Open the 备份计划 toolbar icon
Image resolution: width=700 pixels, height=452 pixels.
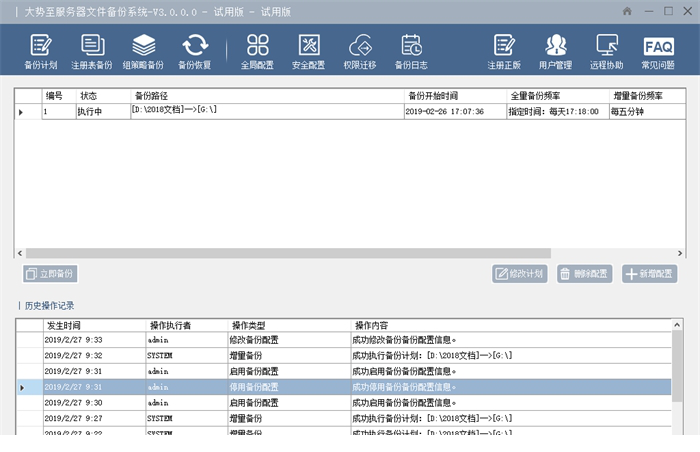[41, 51]
